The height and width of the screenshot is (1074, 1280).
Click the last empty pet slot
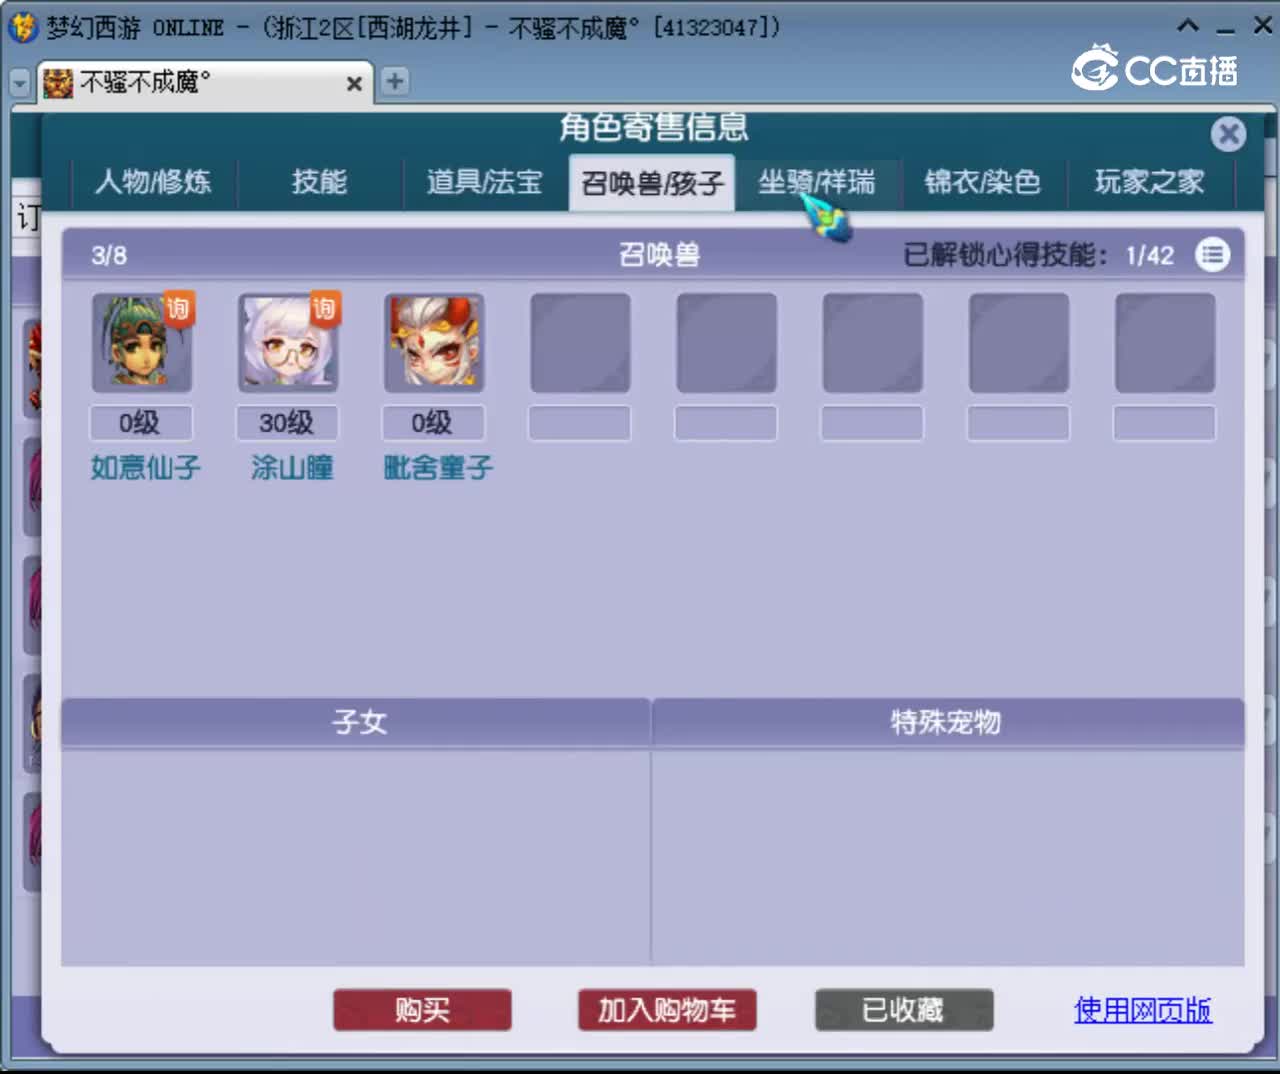tap(1165, 343)
